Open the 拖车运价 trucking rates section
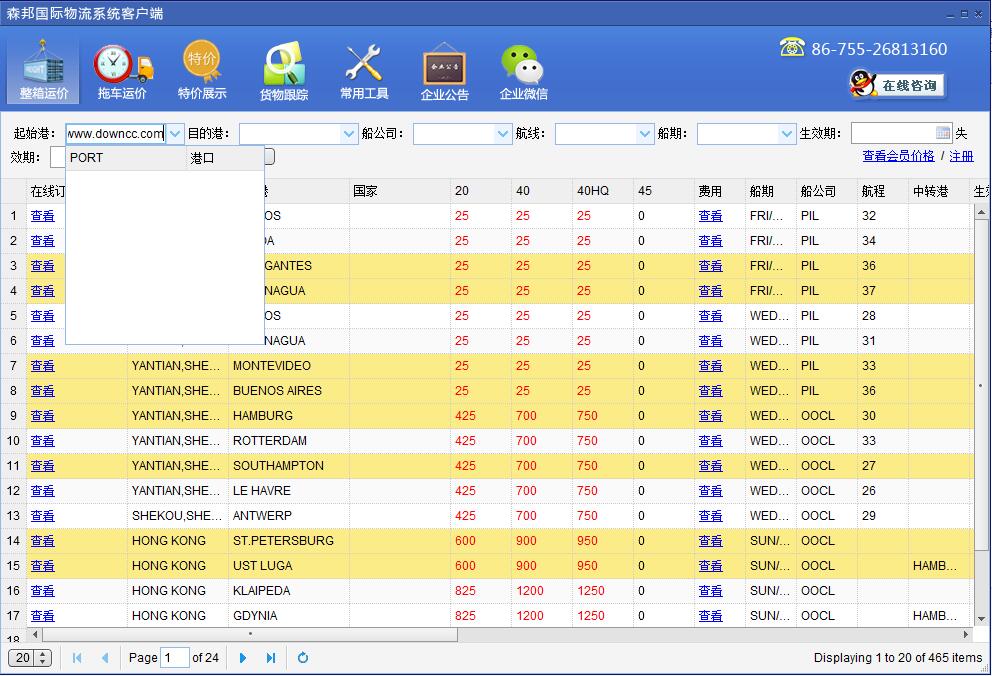 click(x=122, y=72)
